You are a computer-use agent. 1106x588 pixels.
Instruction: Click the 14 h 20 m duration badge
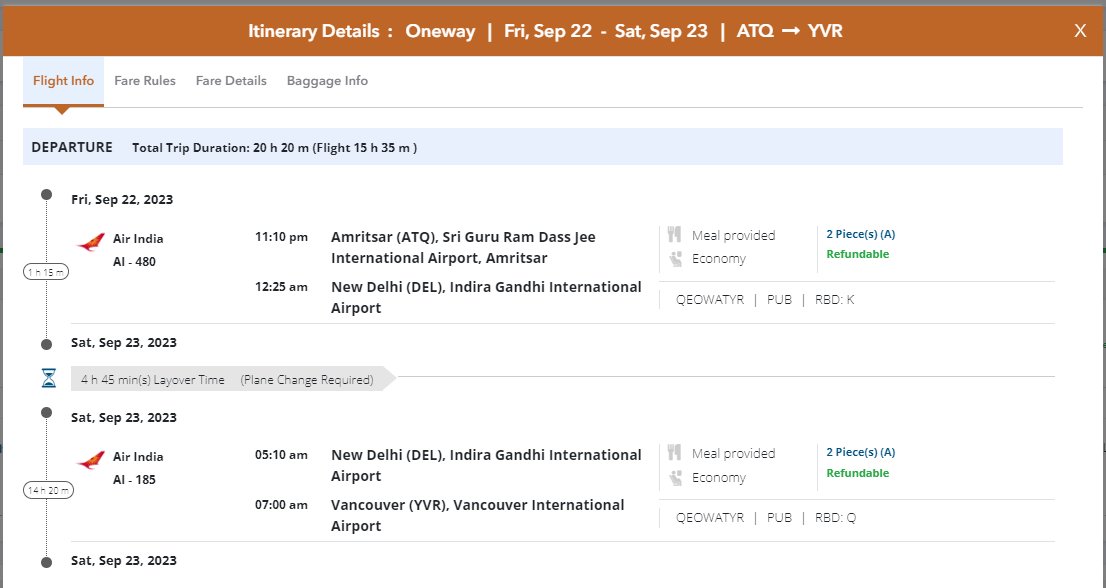coord(46,490)
